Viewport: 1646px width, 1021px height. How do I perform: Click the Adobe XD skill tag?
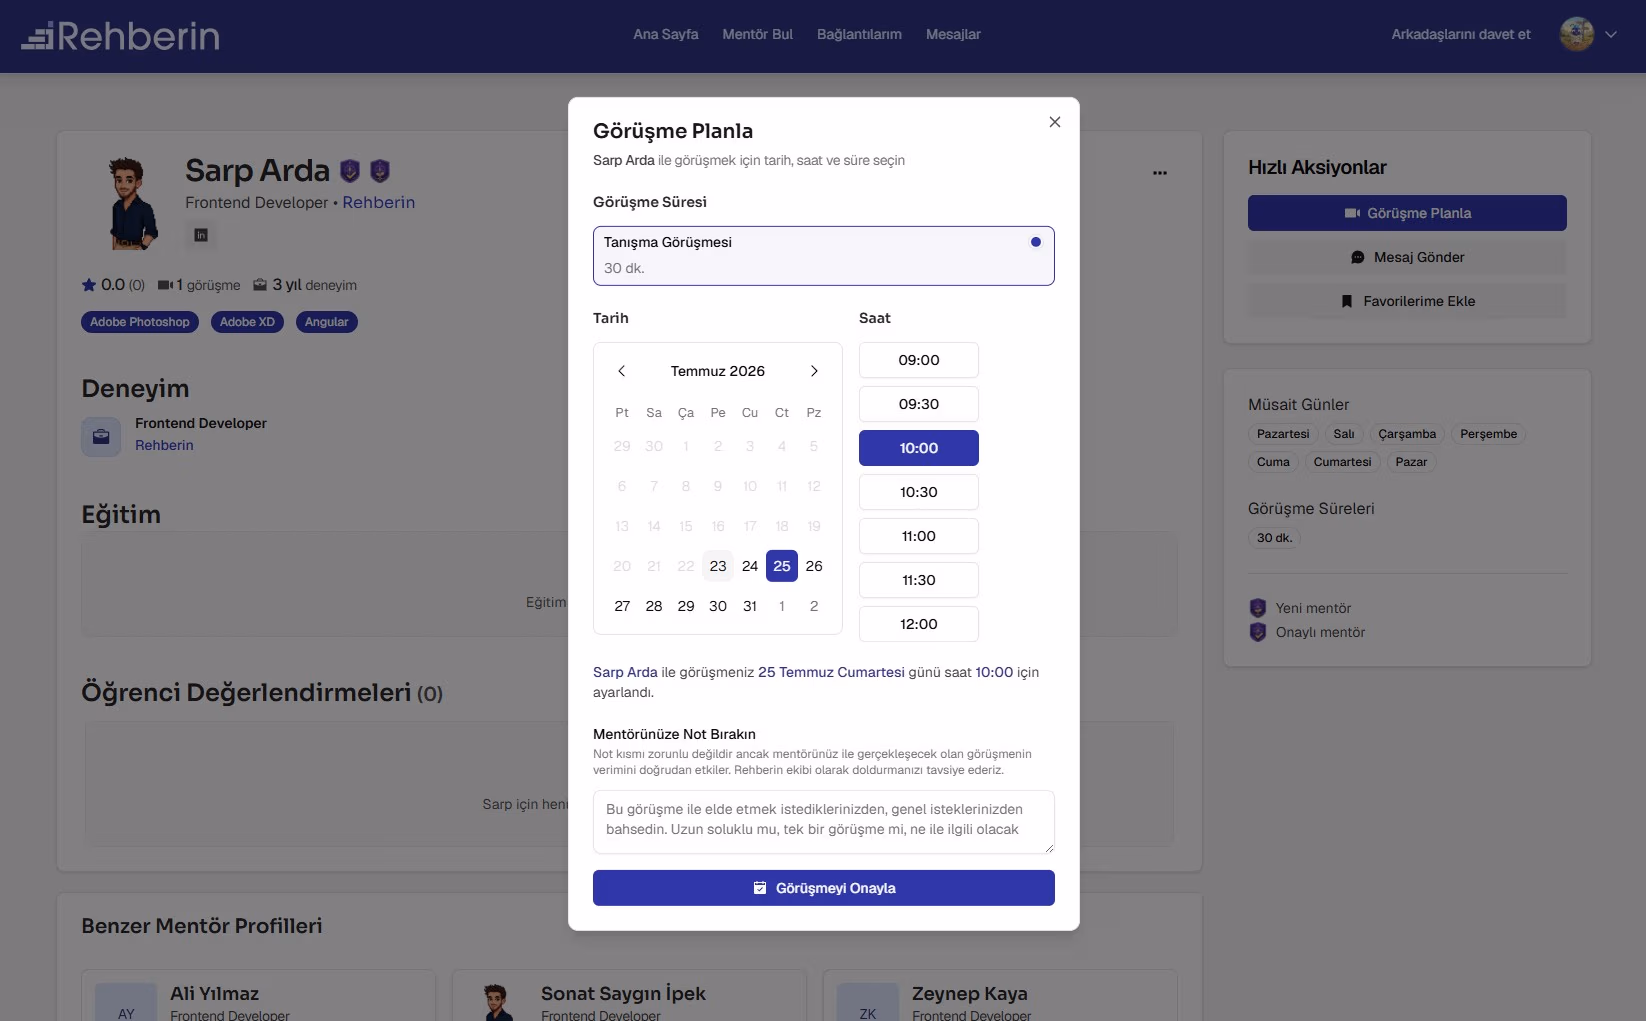[247, 322]
